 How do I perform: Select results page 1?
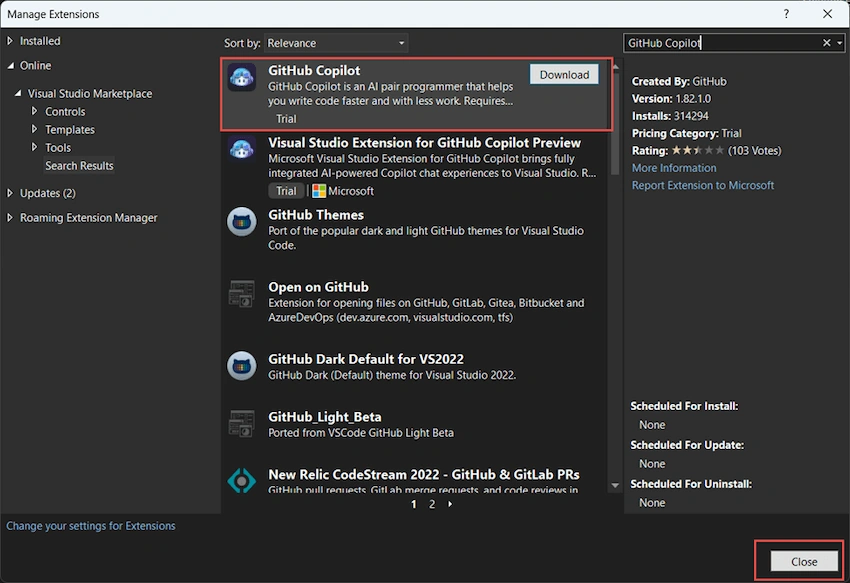[414, 504]
